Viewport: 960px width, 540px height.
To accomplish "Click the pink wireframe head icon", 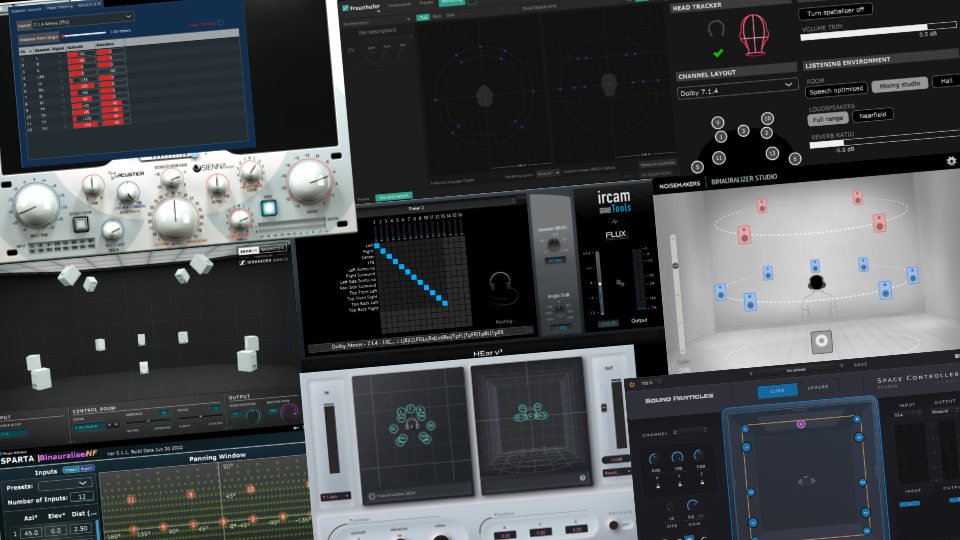I will coord(754,35).
